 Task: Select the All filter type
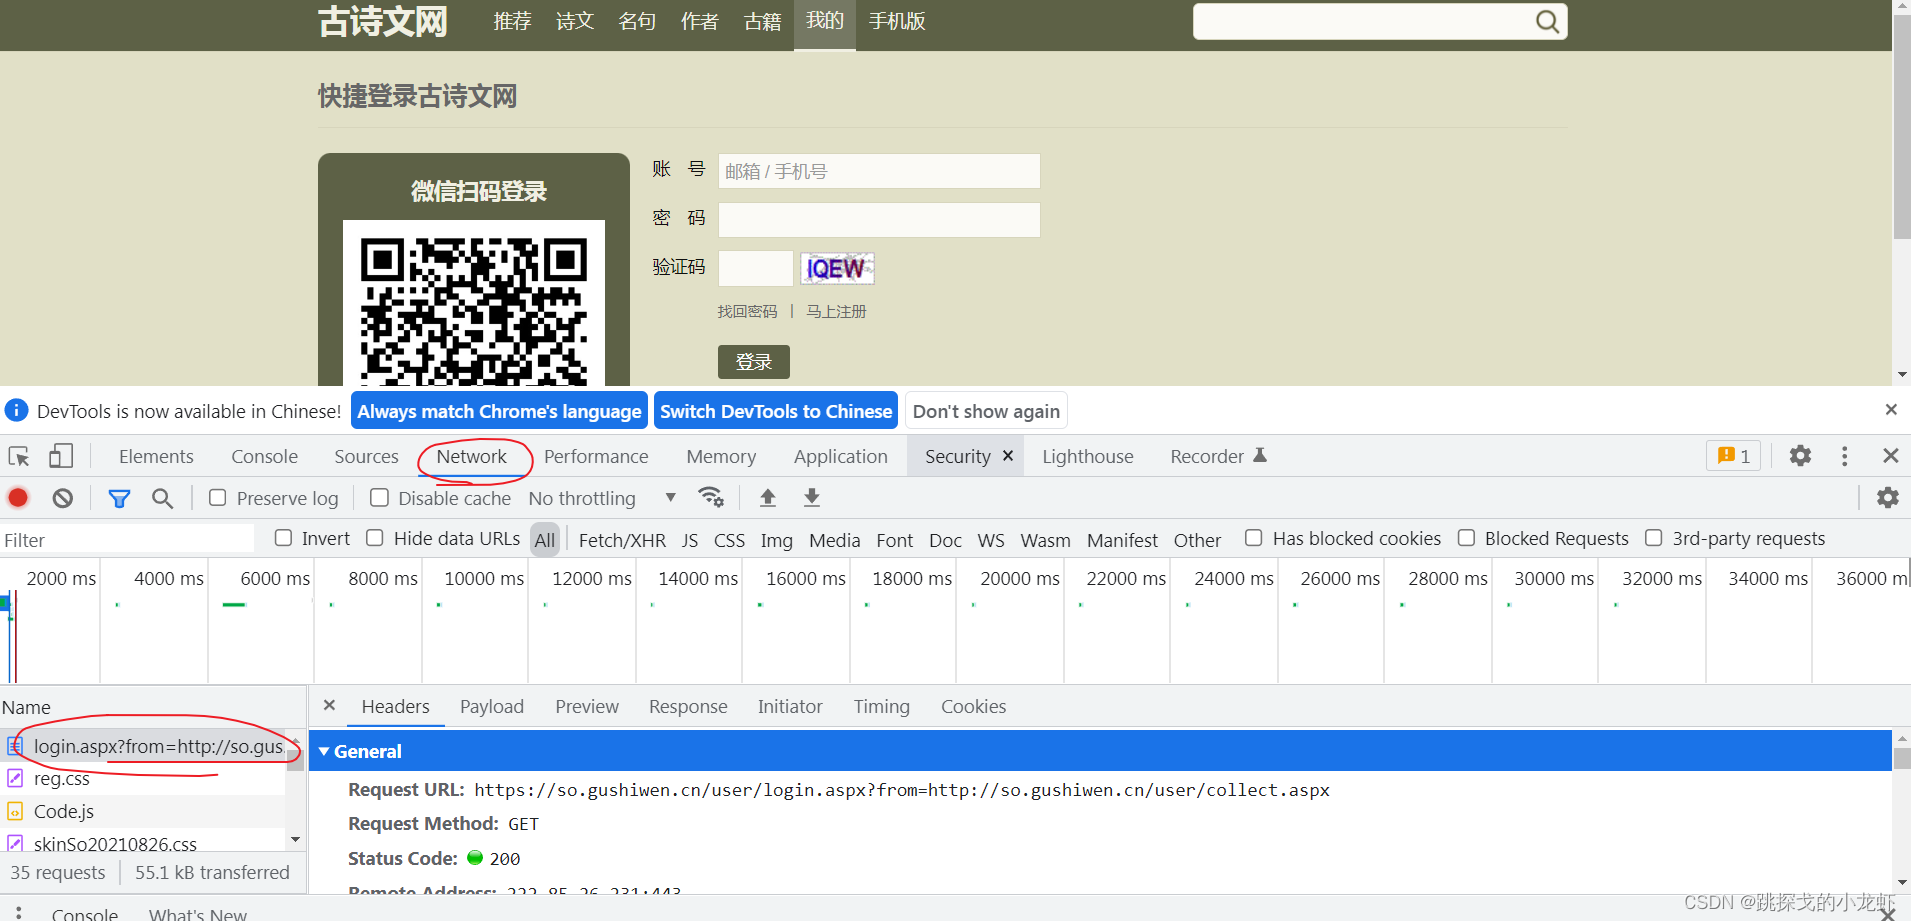tap(545, 540)
